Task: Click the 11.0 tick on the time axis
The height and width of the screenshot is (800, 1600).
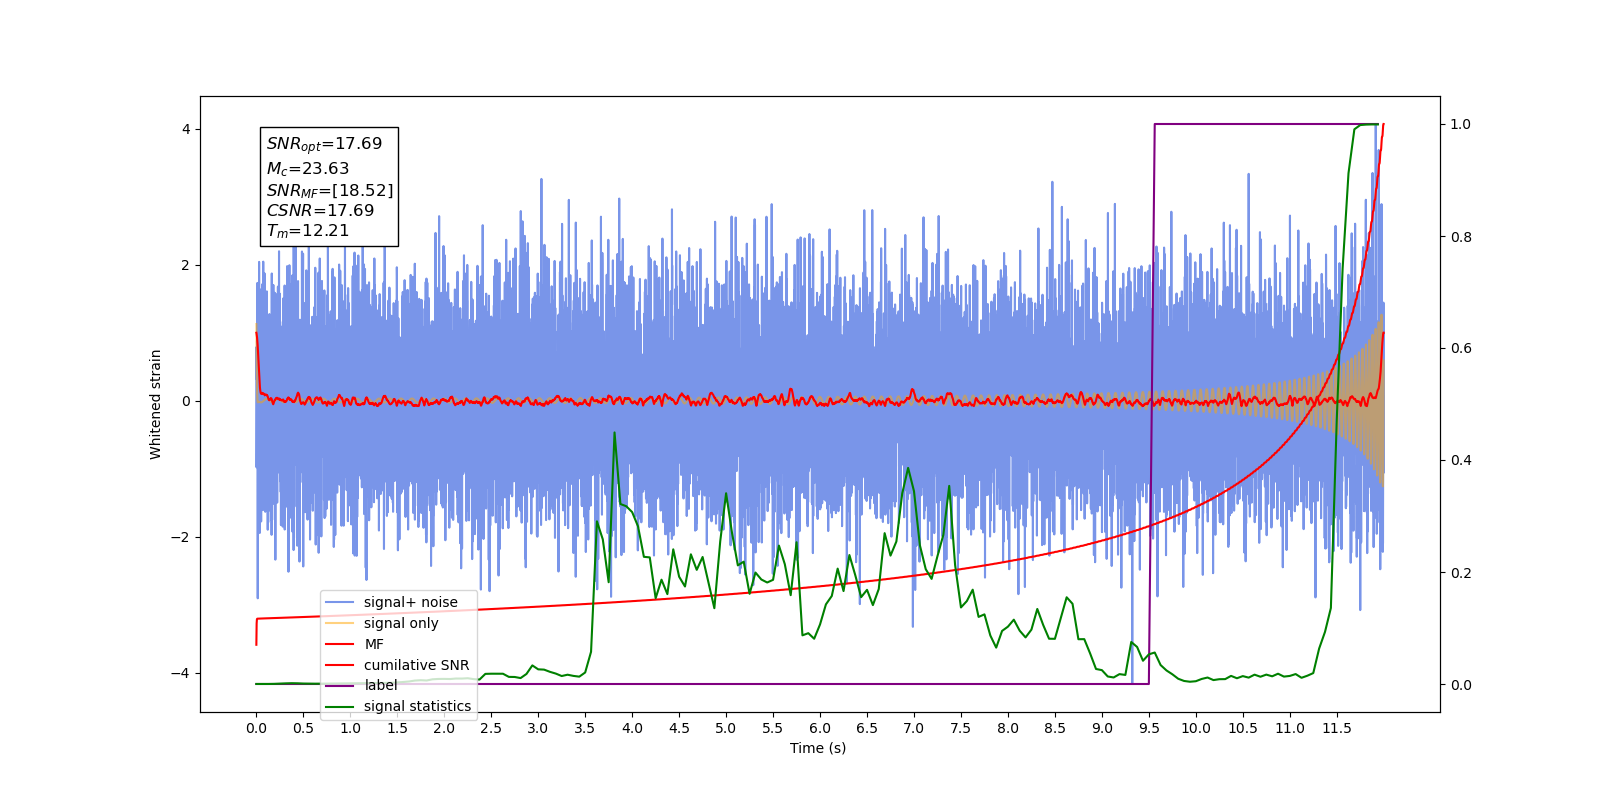Action: 1290,728
